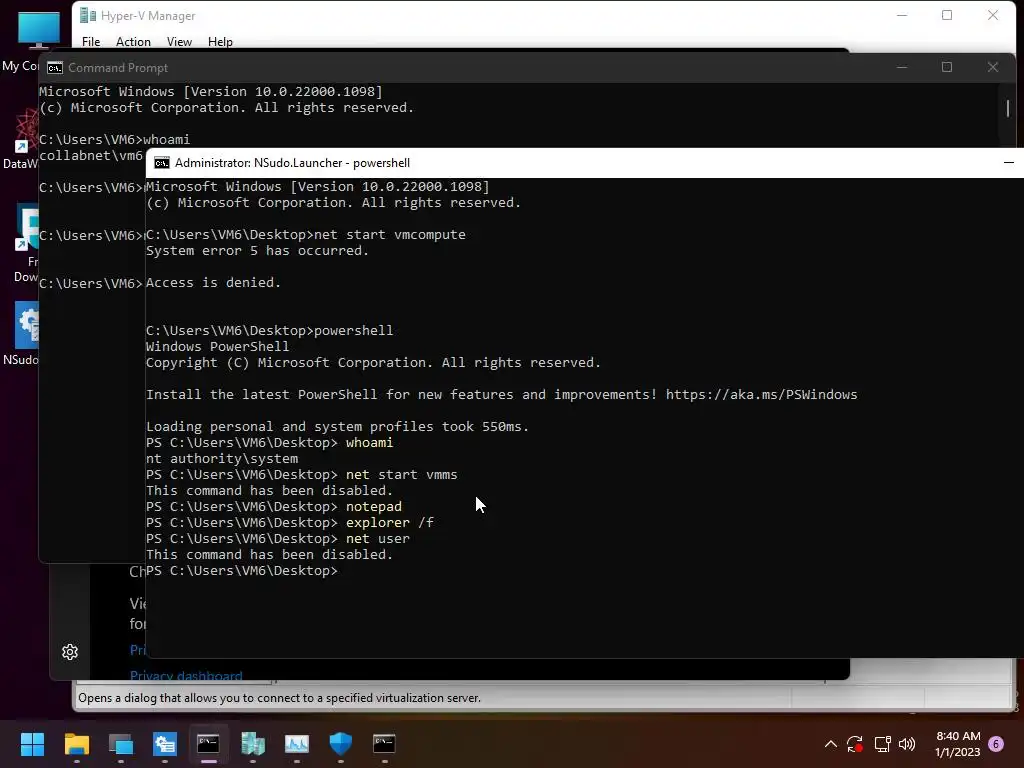Minimize the Command Prompt window
Viewport: 1024px width, 768px height.
pos(902,67)
